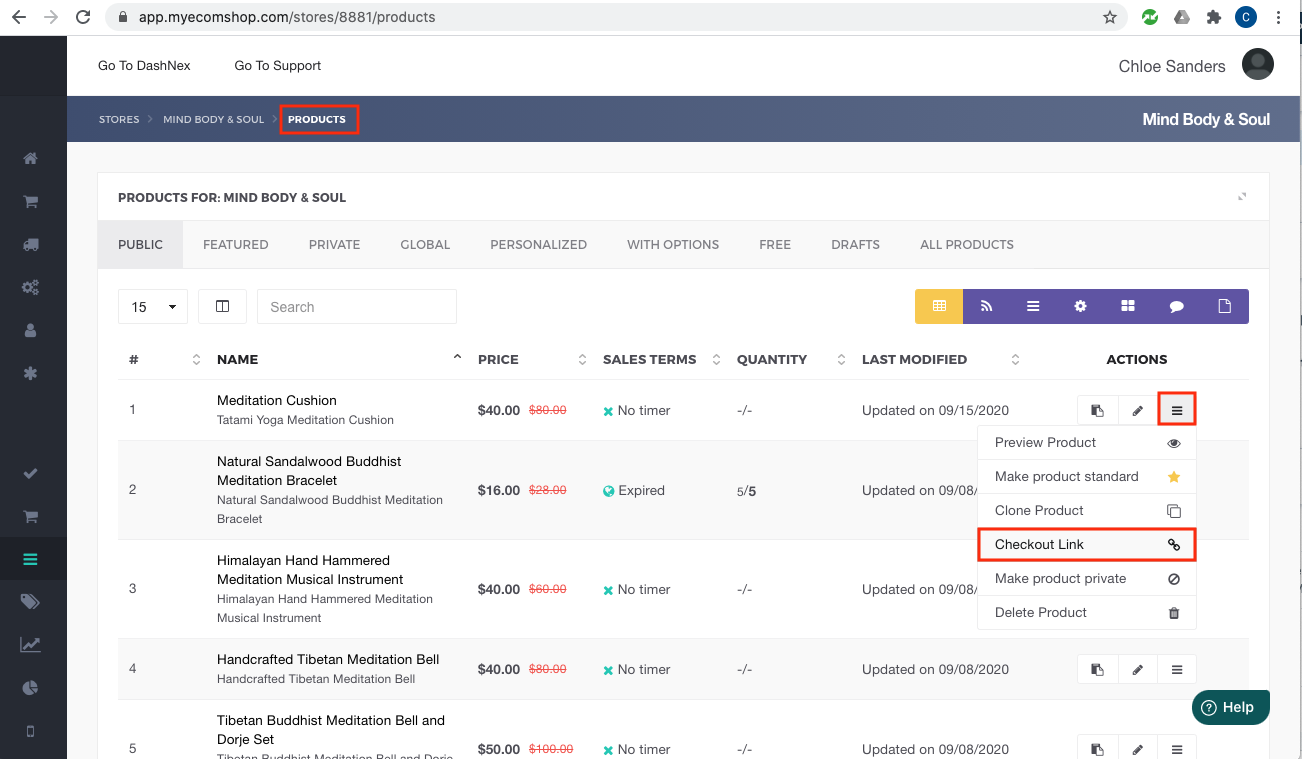Open the 15 rows per page dropdown

[x=153, y=307]
